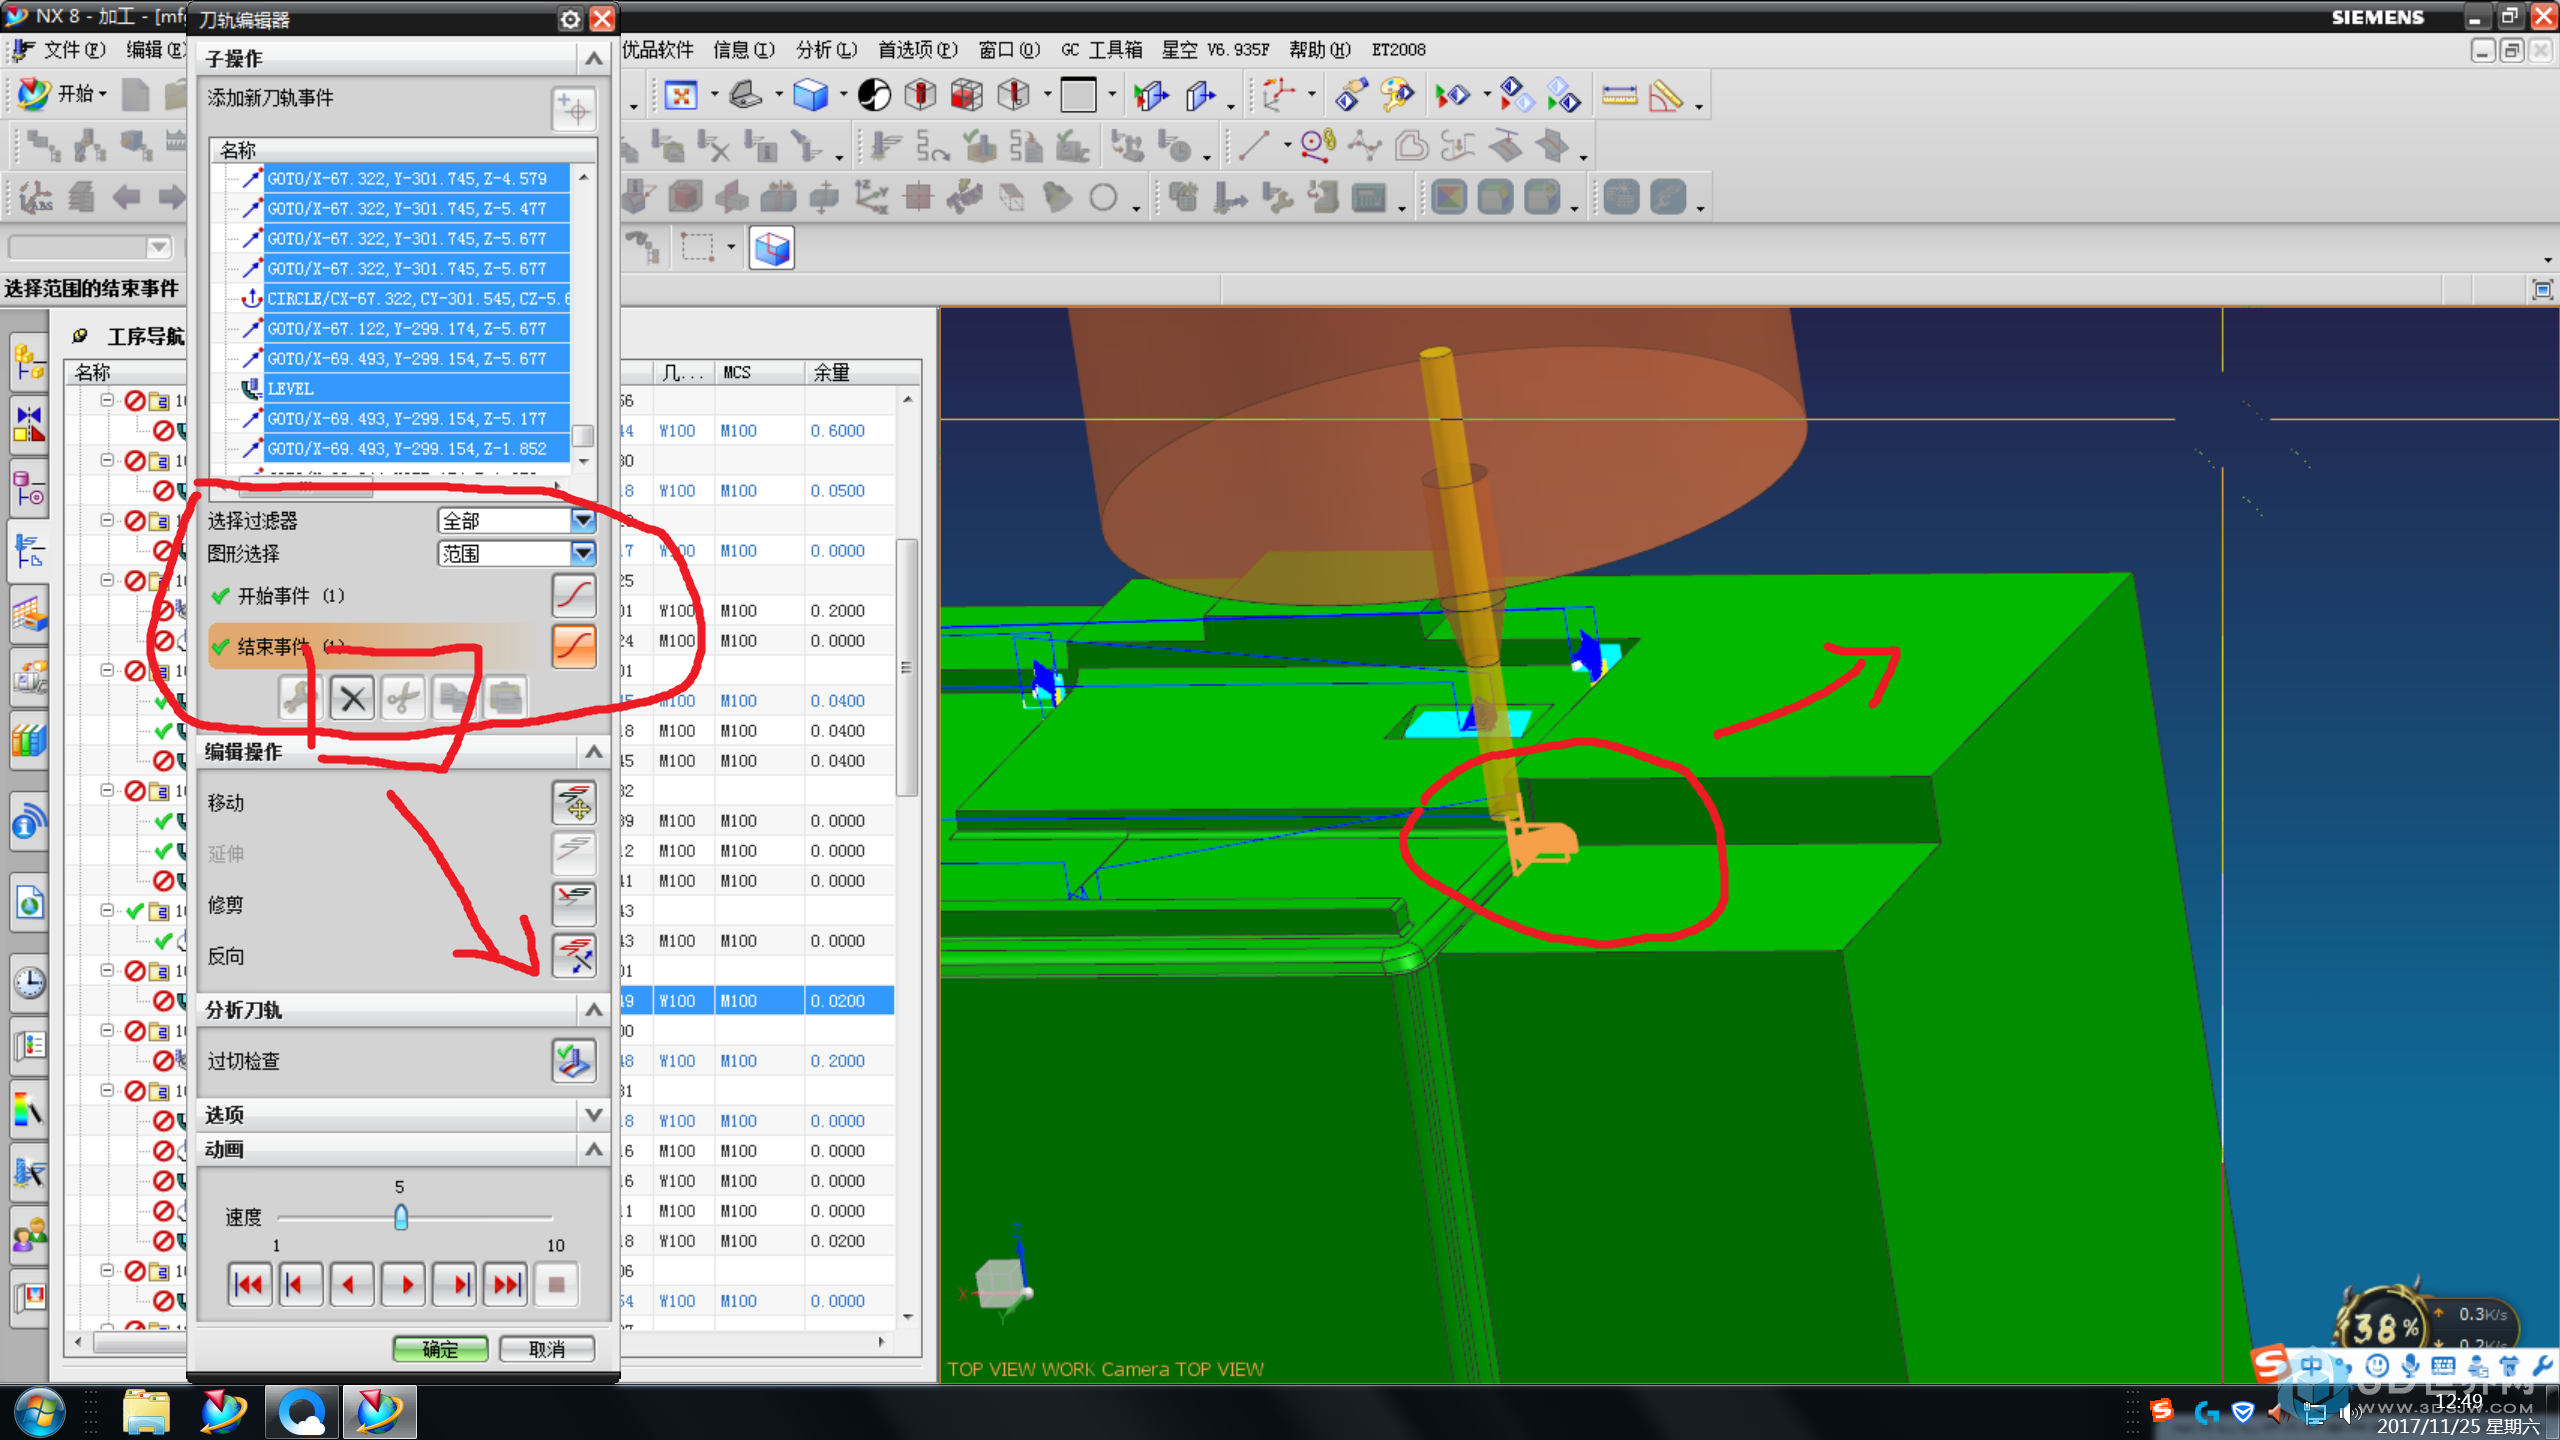Open the 窗口 menu

[1009, 49]
